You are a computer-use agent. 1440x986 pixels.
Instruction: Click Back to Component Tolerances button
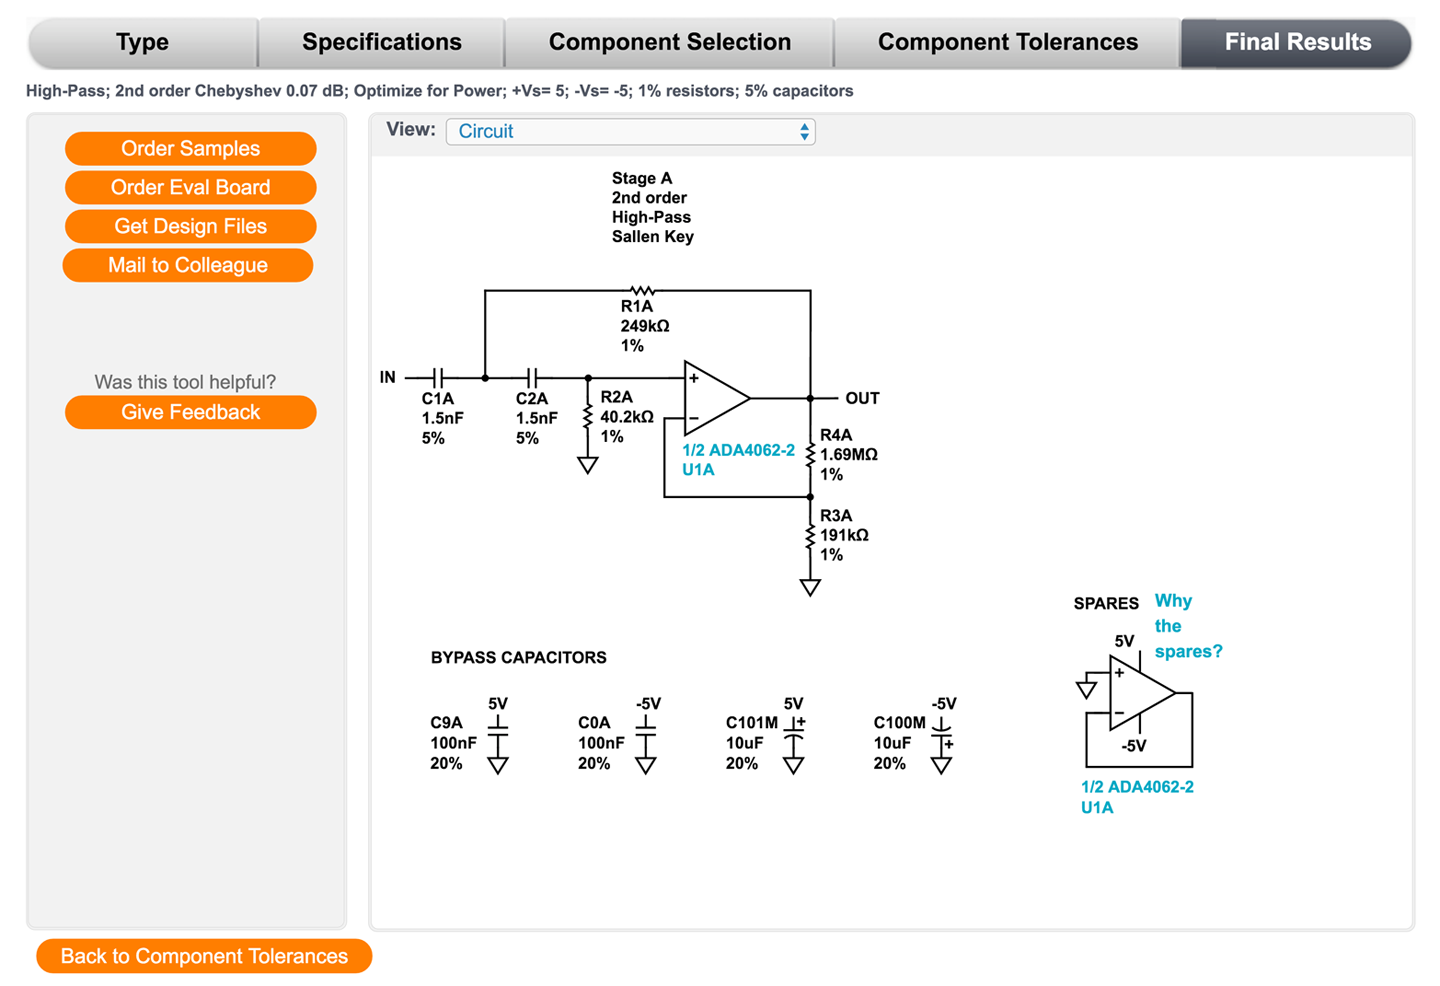coord(204,956)
